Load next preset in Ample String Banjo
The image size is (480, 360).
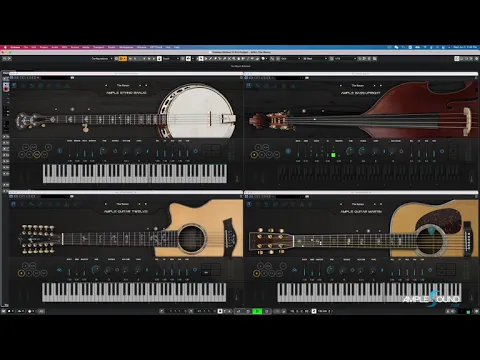(x=140, y=85)
